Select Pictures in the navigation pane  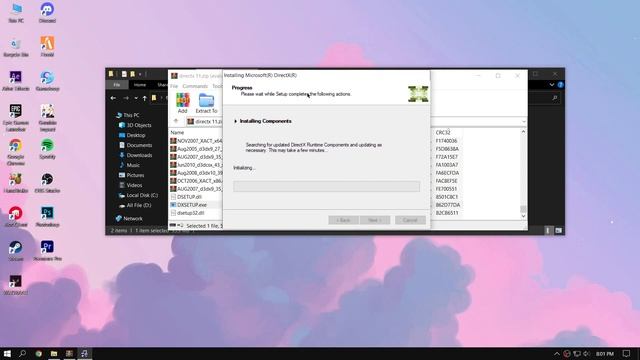(131, 175)
